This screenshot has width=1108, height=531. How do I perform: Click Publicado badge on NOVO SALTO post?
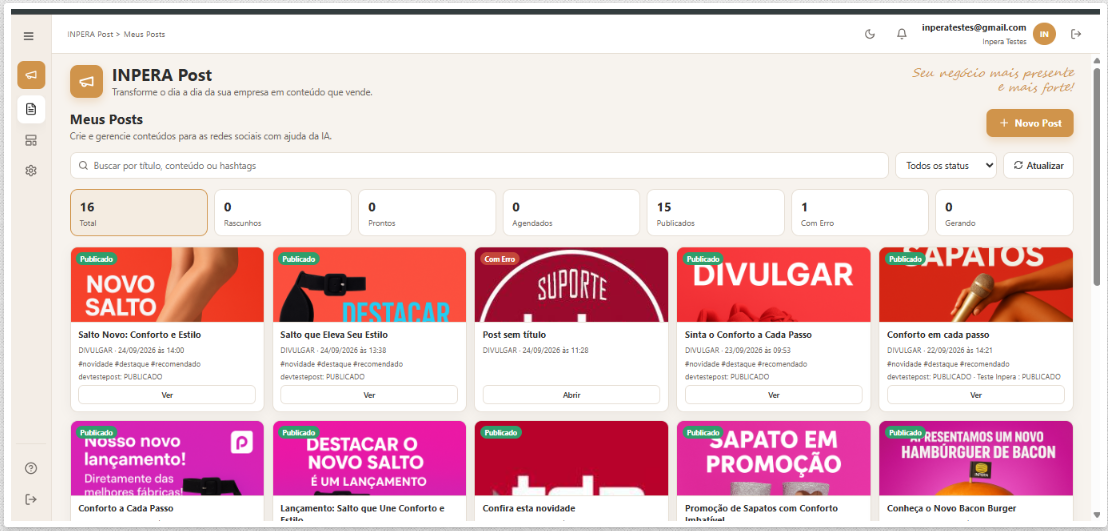click(x=96, y=259)
